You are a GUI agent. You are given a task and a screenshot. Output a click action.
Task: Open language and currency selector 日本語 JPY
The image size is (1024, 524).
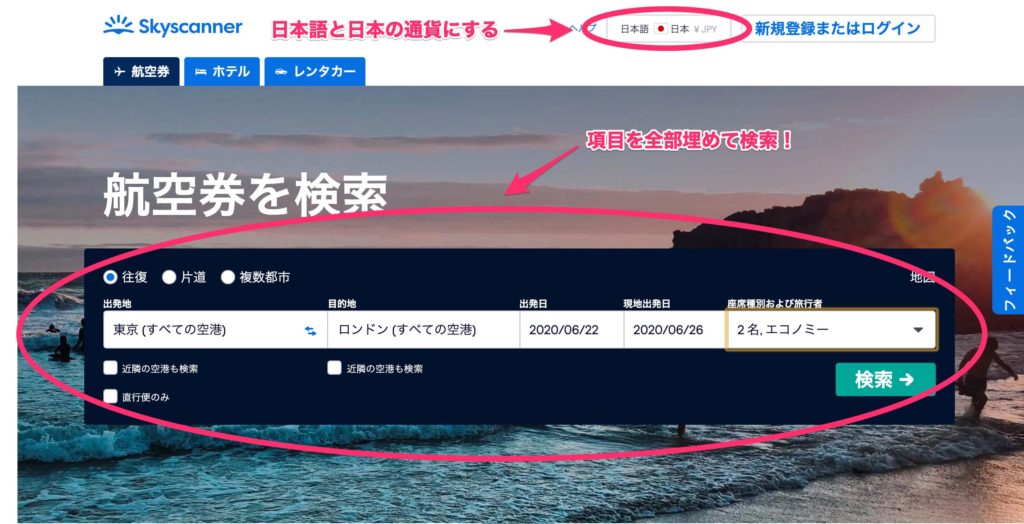coord(668,29)
